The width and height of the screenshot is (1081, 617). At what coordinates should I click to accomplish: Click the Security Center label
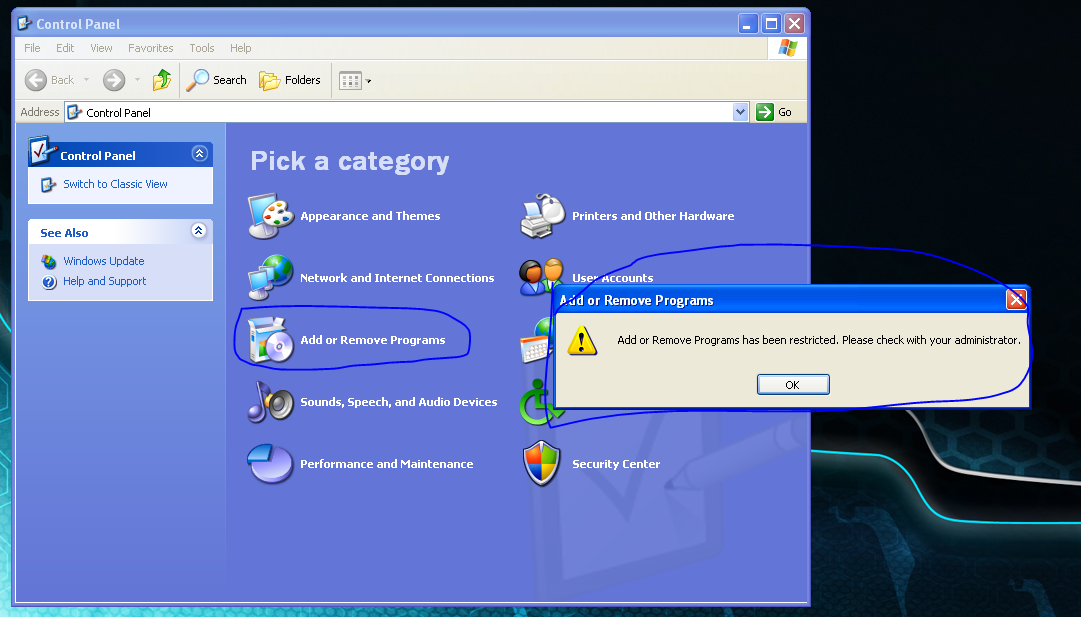[616, 464]
